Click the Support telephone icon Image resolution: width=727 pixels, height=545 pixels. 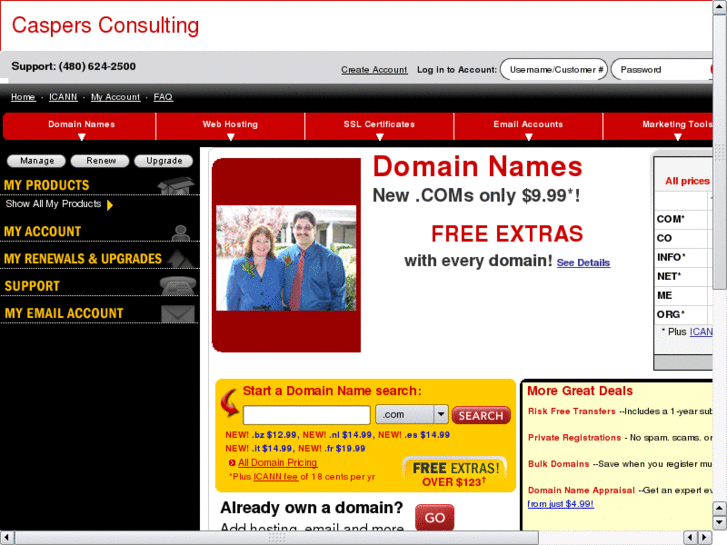(178, 285)
